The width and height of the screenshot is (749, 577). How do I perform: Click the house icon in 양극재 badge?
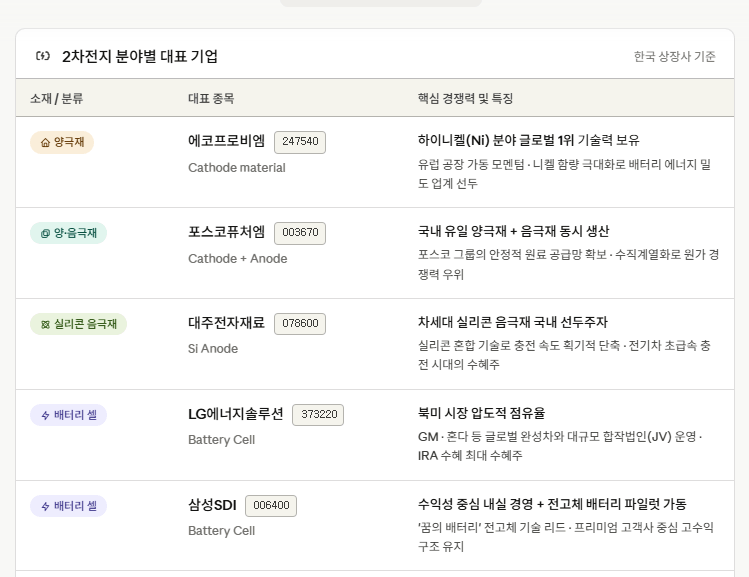click(45, 142)
